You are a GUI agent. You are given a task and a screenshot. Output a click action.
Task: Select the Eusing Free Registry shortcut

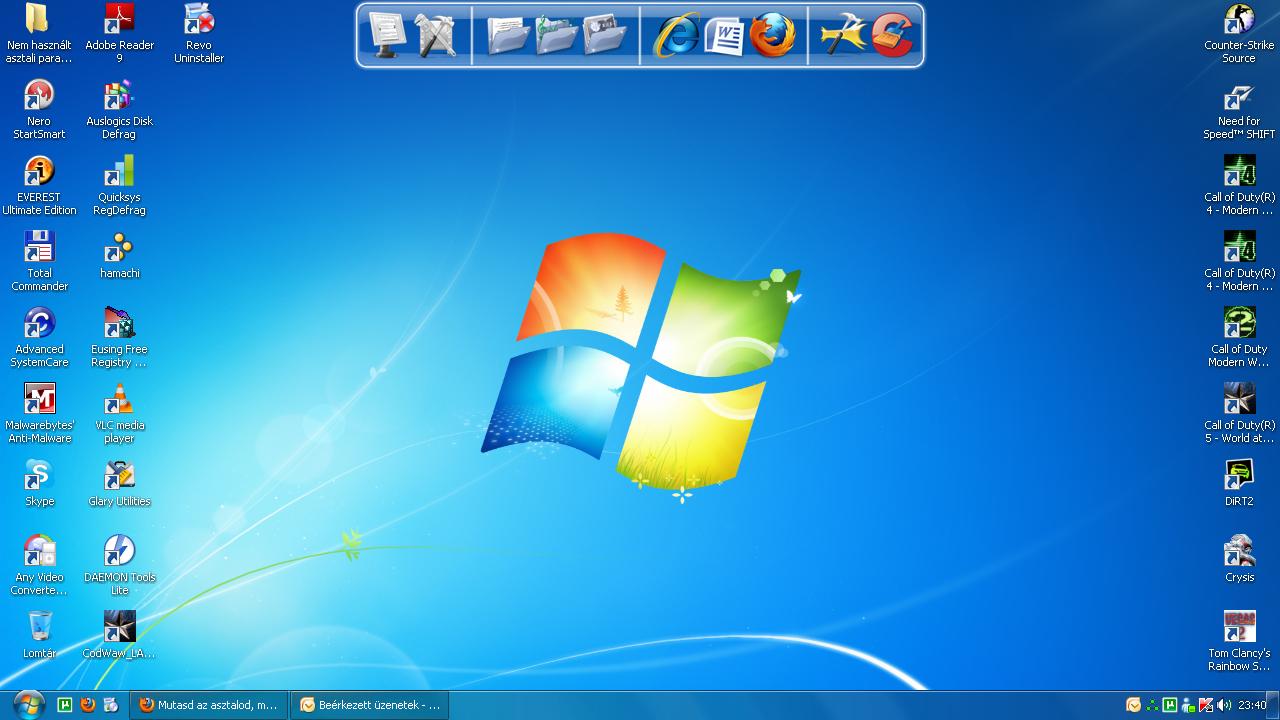coord(119,337)
